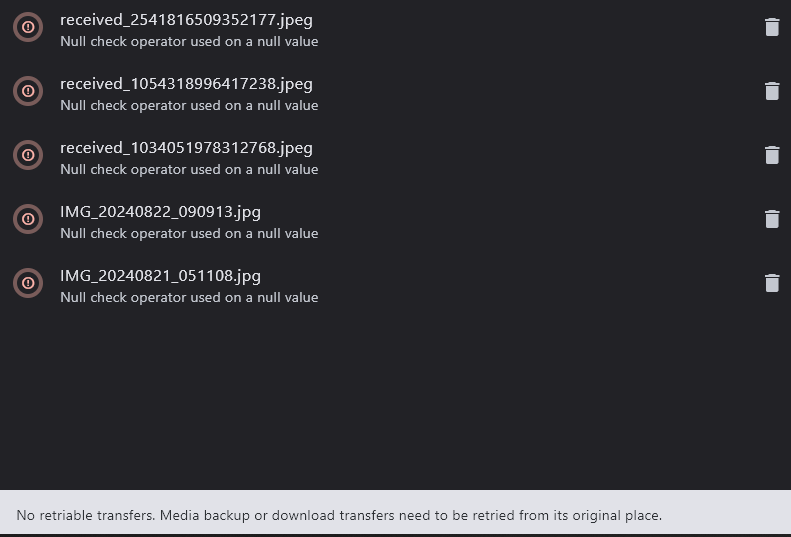This screenshot has height=537, width=791.
Task: Open the IMG_20240822_090913.jpg transfer entry
Action: click(x=396, y=219)
